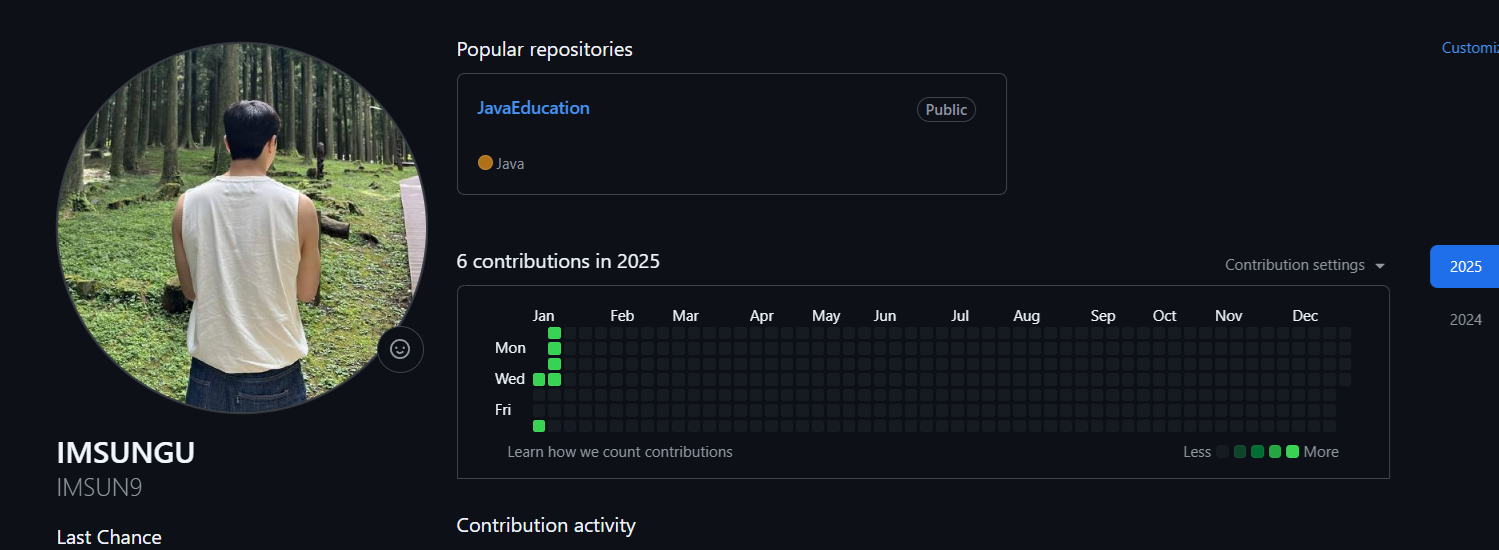Open the JavaEducation repository link
Screen dimensions: 1499x550
(533, 108)
